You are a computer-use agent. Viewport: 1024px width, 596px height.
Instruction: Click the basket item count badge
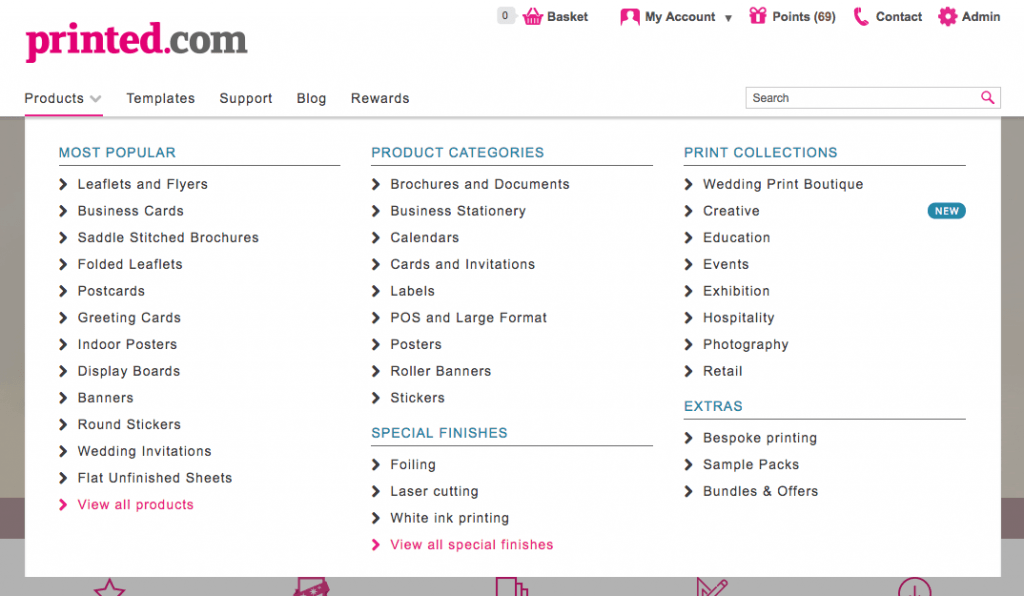(x=505, y=16)
